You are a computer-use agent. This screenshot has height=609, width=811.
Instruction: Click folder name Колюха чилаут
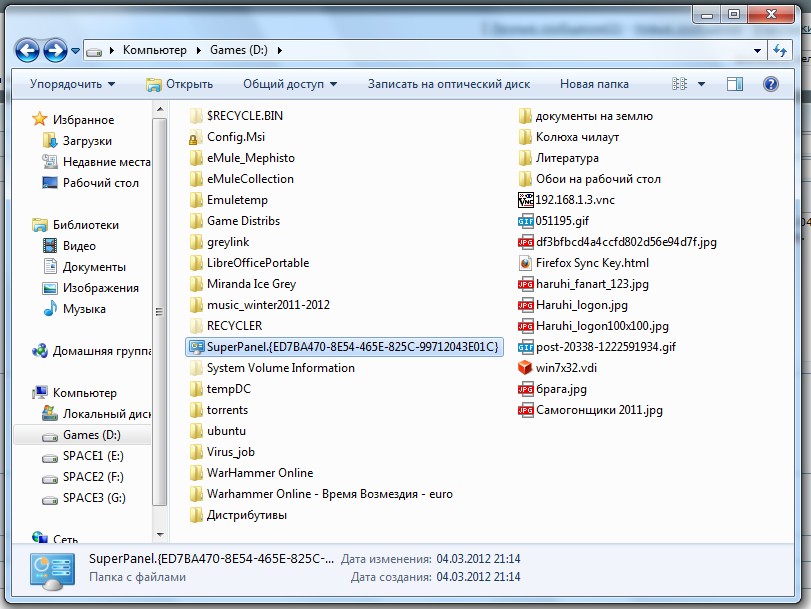point(577,137)
